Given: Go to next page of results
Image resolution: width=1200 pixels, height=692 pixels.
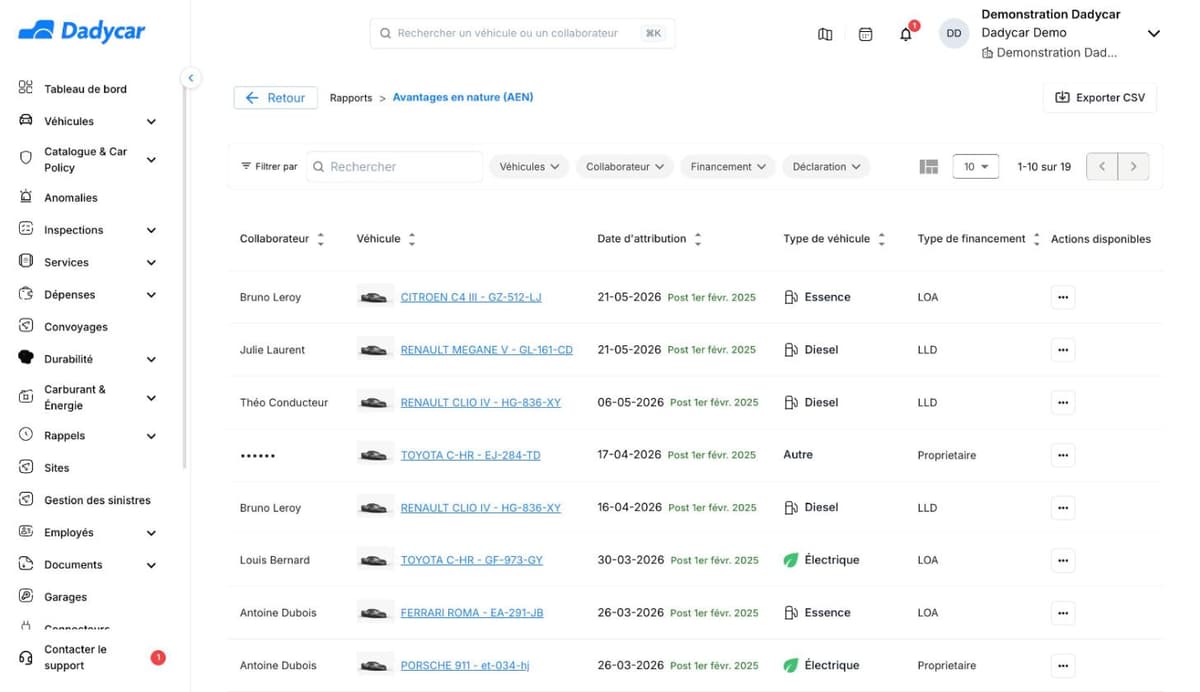Looking at the screenshot, I should pos(1133,167).
